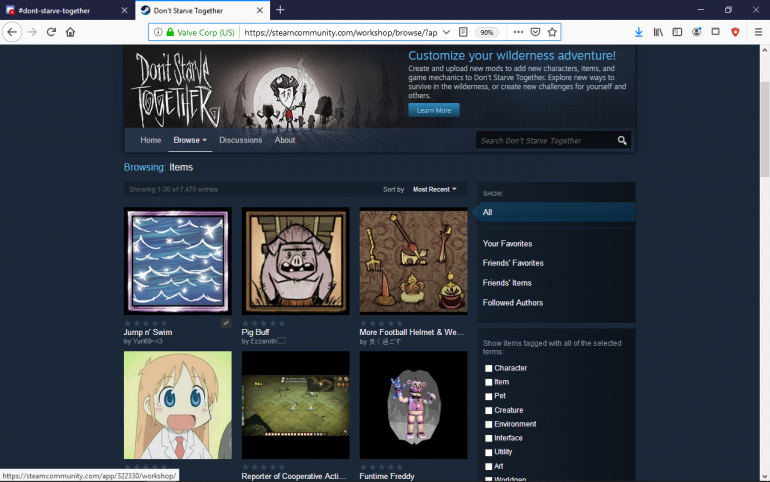This screenshot has width=770, height=482.
Task: Reset zoom via 90% badge
Action: (487, 32)
